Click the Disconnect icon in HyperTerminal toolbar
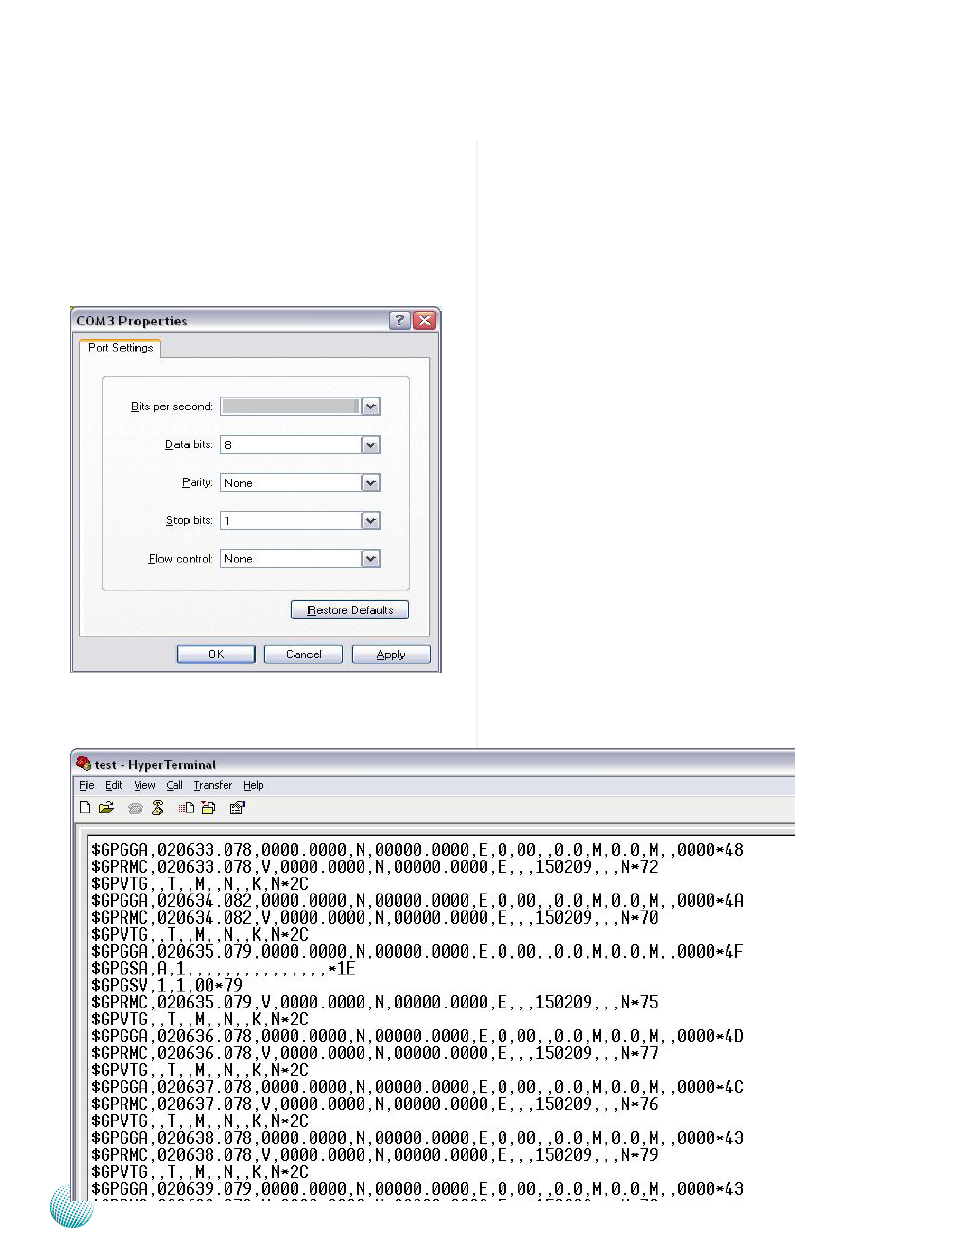The width and height of the screenshot is (954, 1235). pyautogui.click(x=157, y=807)
